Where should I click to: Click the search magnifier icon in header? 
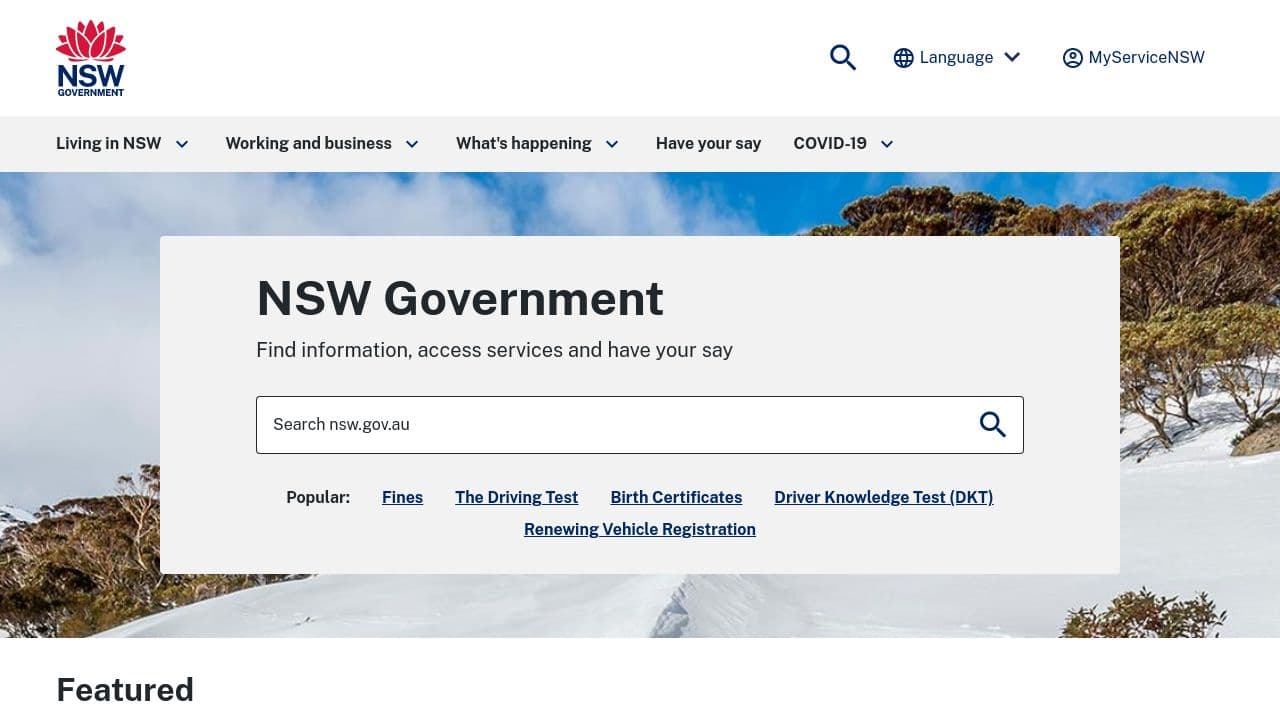tap(842, 57)
